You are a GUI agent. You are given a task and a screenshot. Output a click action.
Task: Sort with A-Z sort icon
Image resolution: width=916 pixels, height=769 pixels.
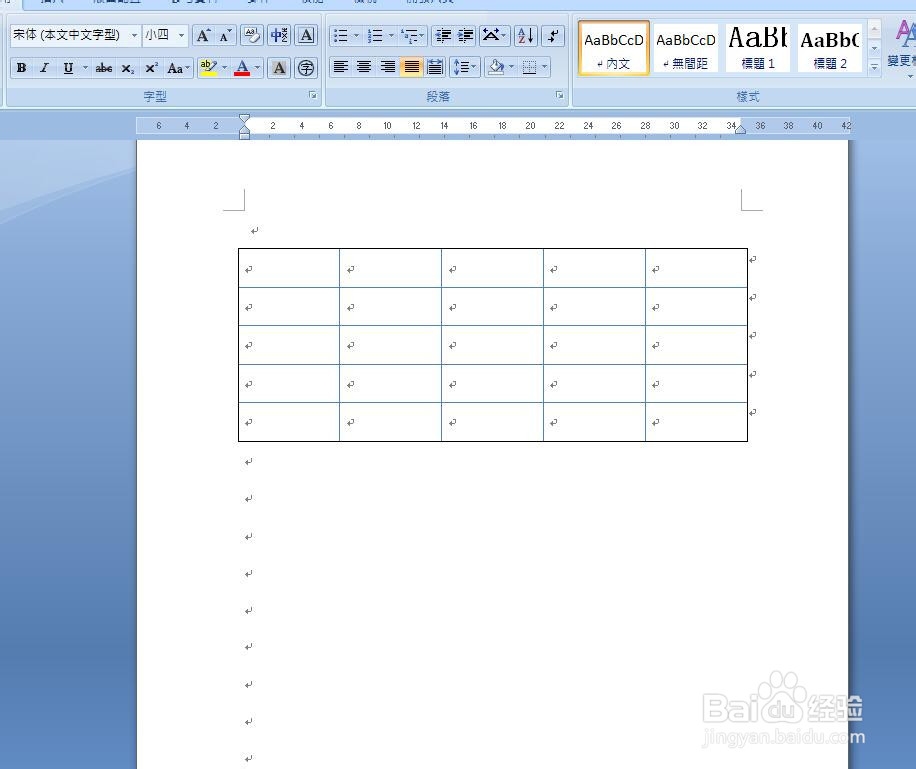(526, 36)
